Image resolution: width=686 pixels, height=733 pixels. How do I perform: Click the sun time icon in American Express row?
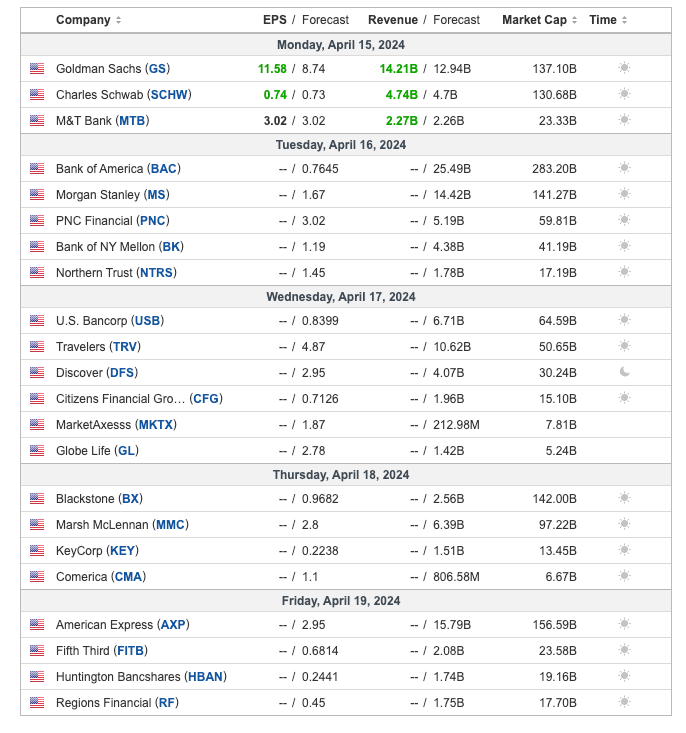(624, 624)
